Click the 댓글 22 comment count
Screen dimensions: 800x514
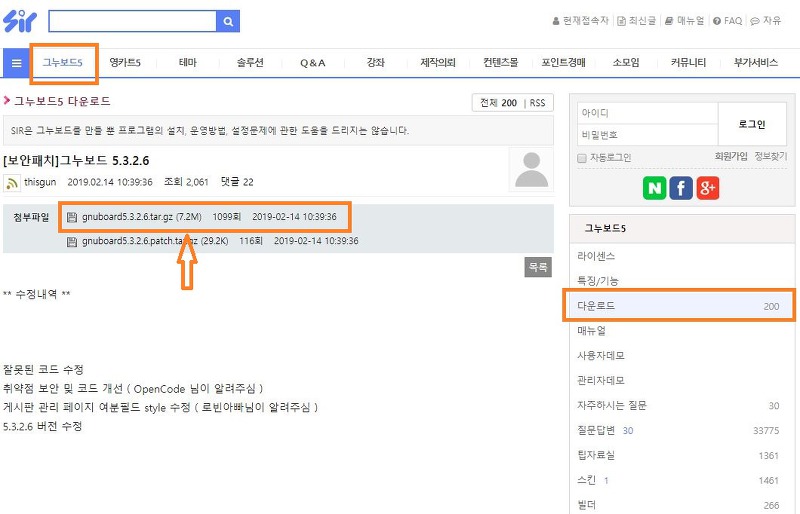(x=237, y=182)
